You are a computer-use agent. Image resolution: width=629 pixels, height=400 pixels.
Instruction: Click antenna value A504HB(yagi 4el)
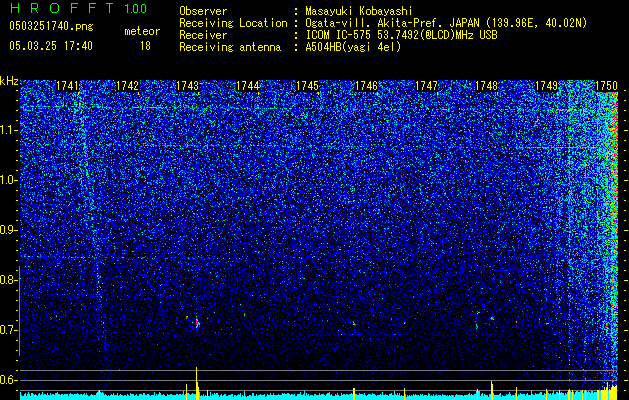(x=353, y=47)
